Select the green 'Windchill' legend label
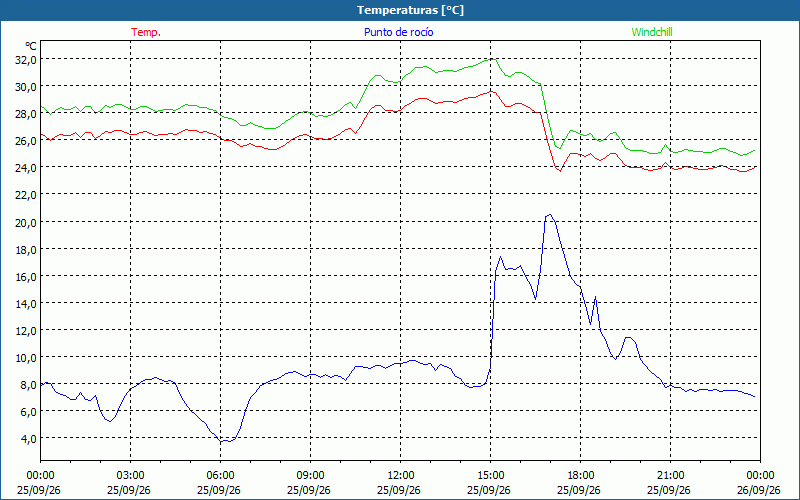Viewport: 800px width, 500px height. click(x=652, y=32)
